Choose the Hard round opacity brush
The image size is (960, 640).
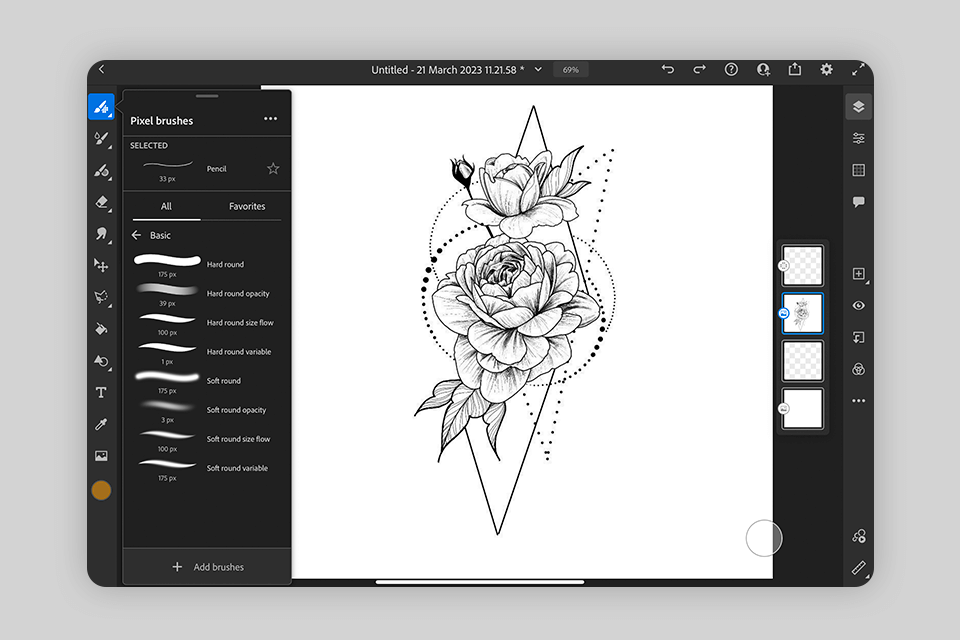[207, 293]
